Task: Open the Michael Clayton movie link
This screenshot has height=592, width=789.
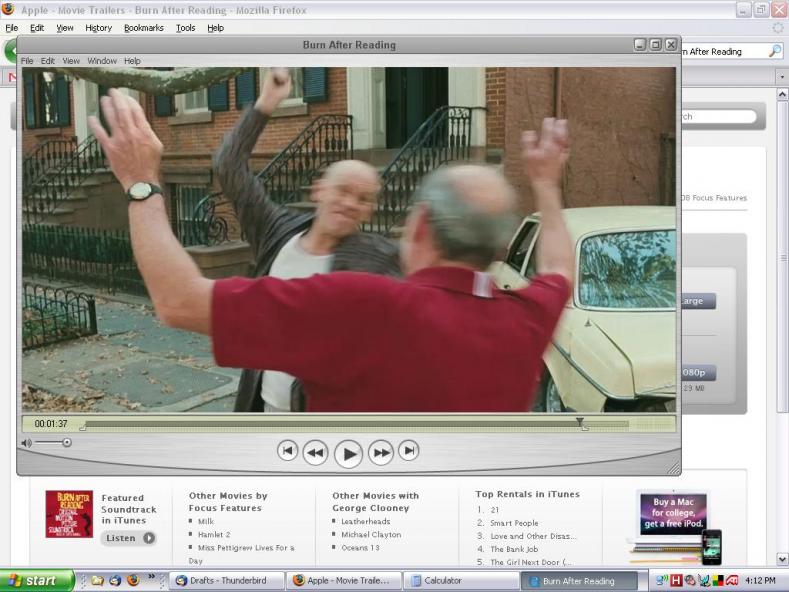Action: (371, 535)
